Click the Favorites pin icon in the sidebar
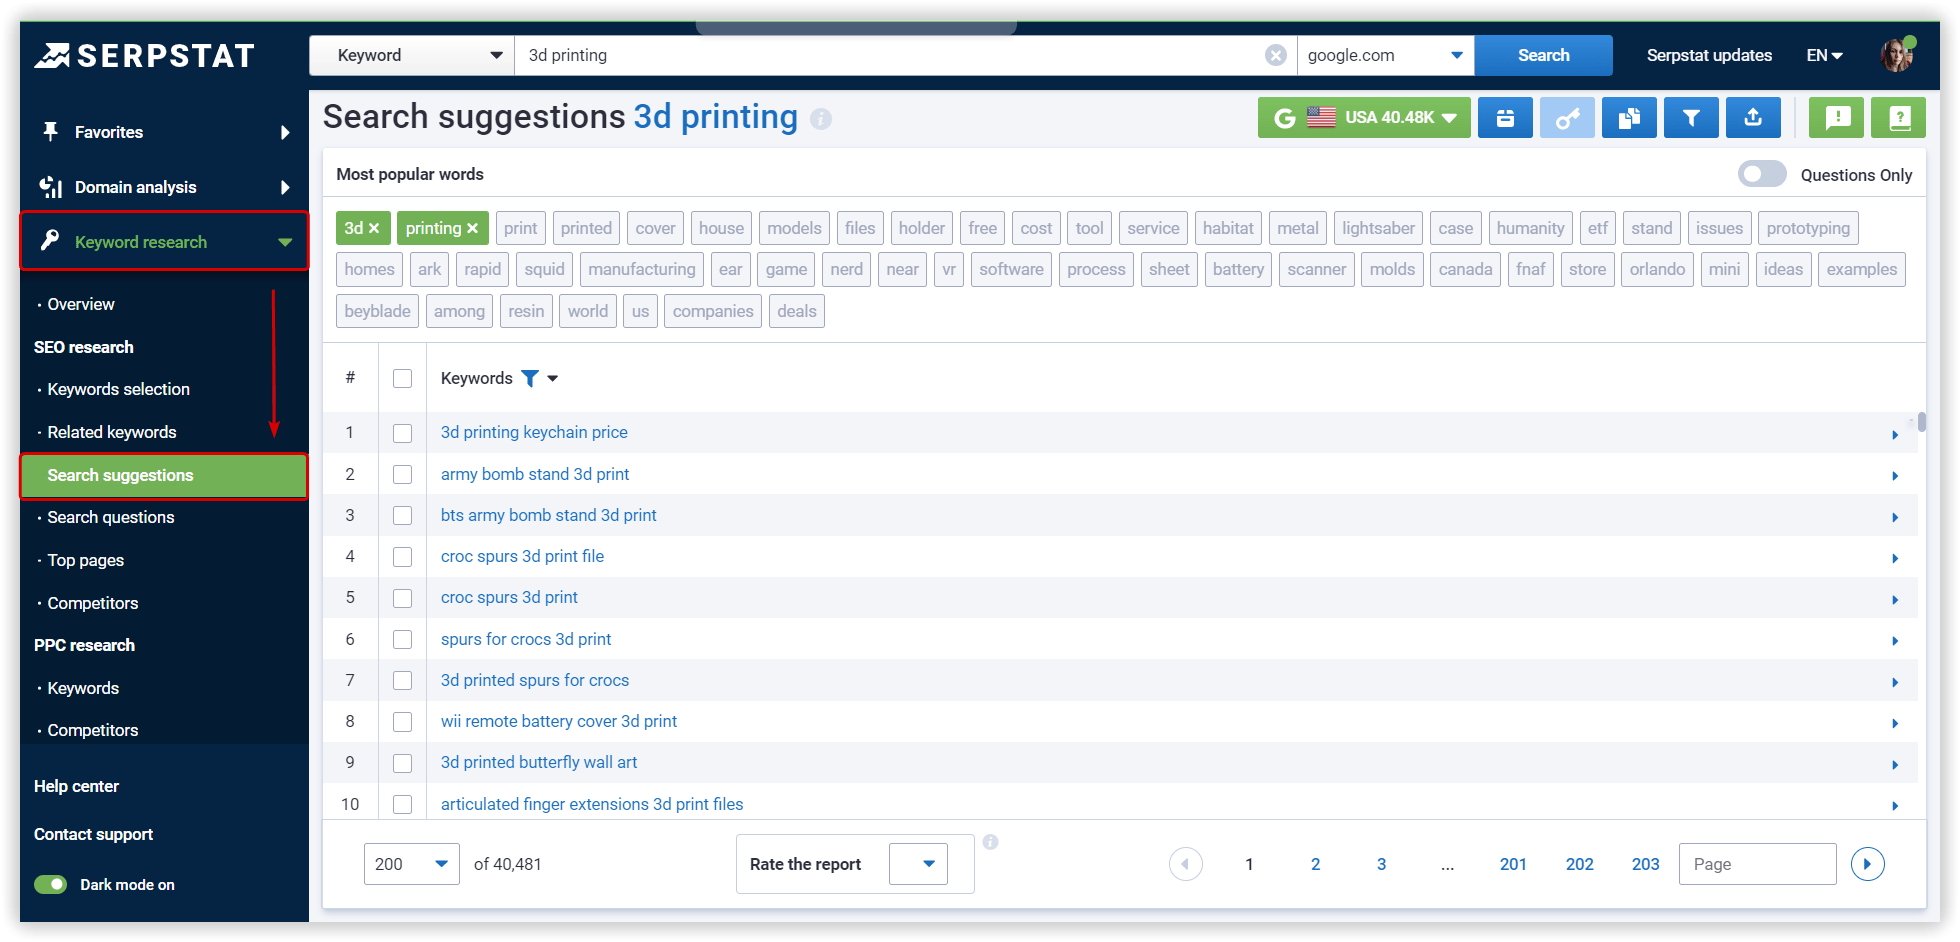 50,131
